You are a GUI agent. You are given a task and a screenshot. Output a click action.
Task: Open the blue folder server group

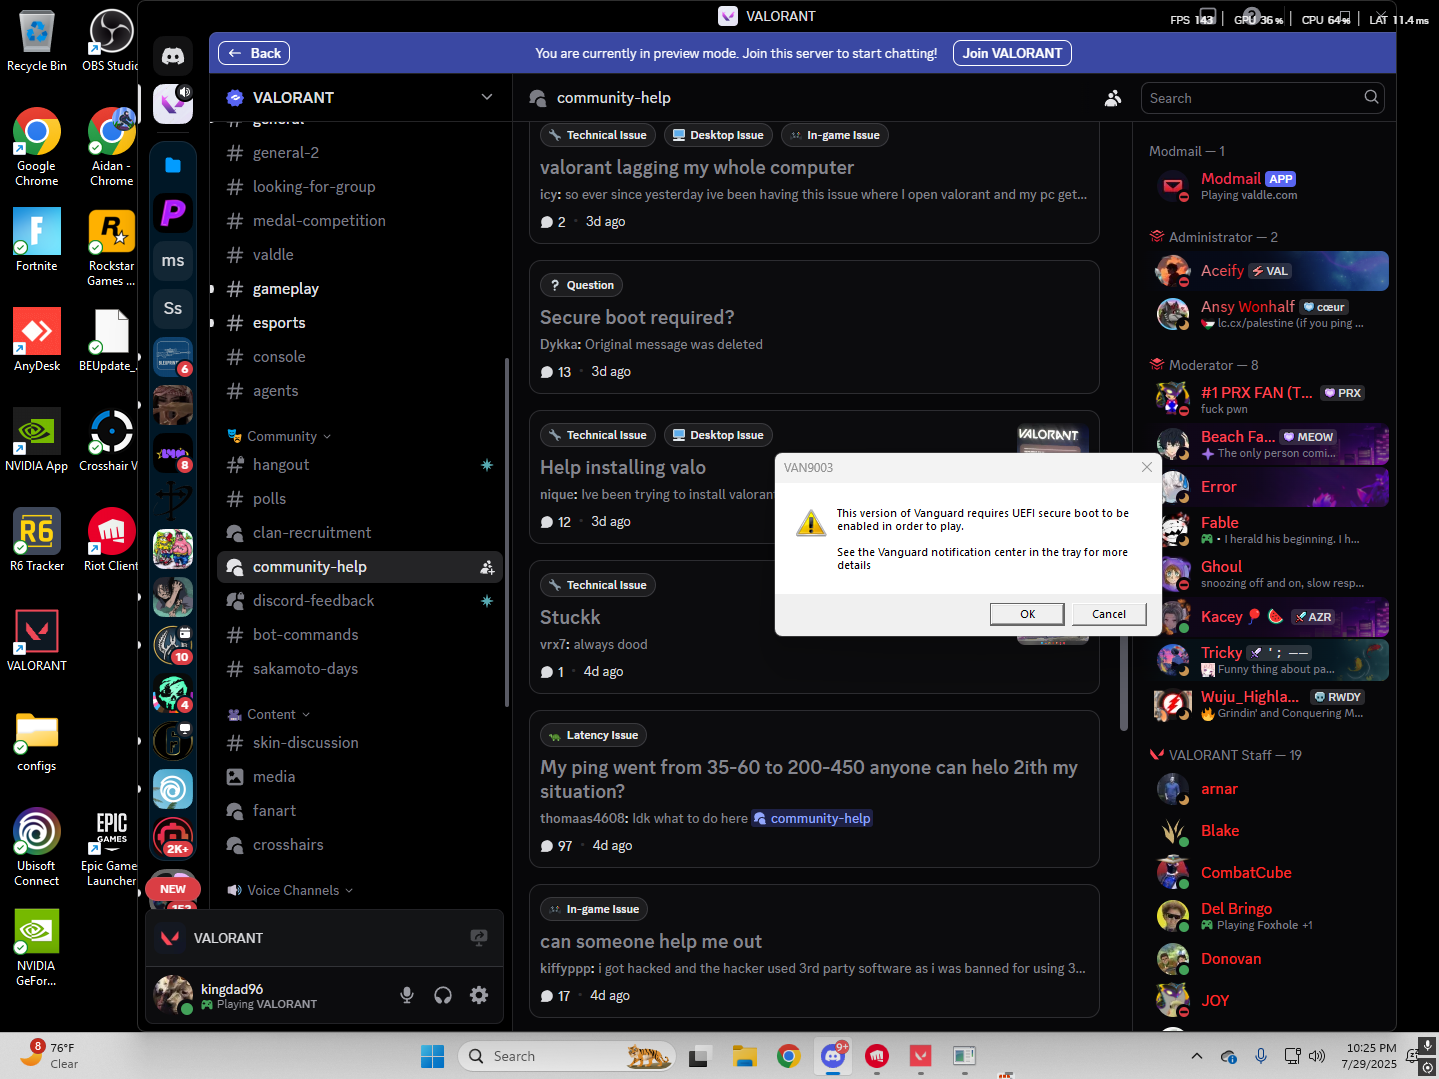173,165
